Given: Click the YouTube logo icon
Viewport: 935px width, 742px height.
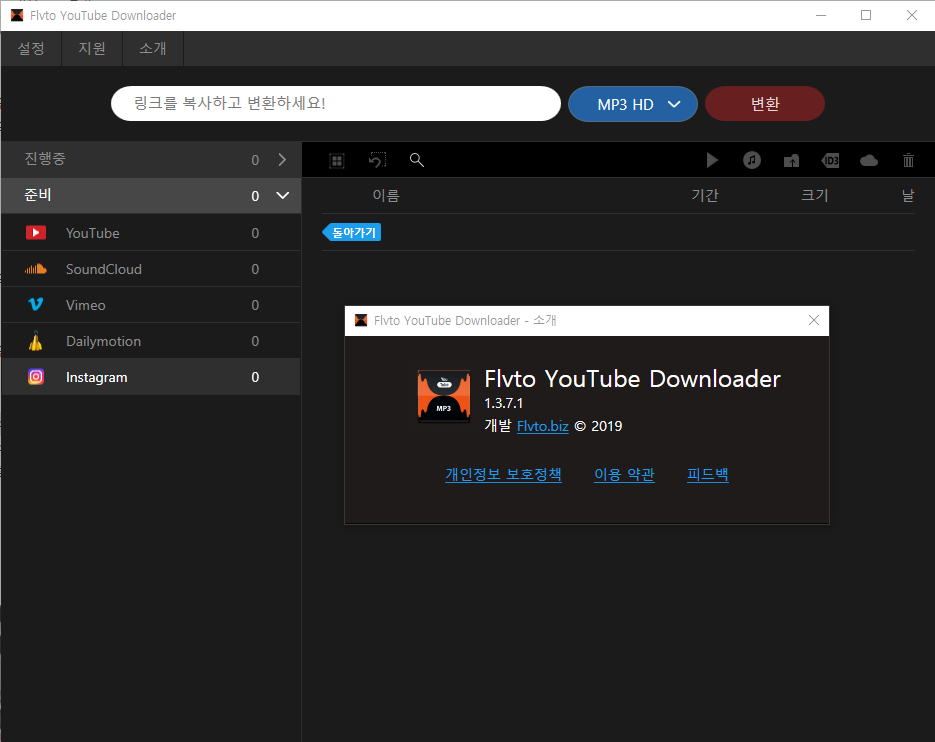Looking at the screenshot, I should pos(36,233).
